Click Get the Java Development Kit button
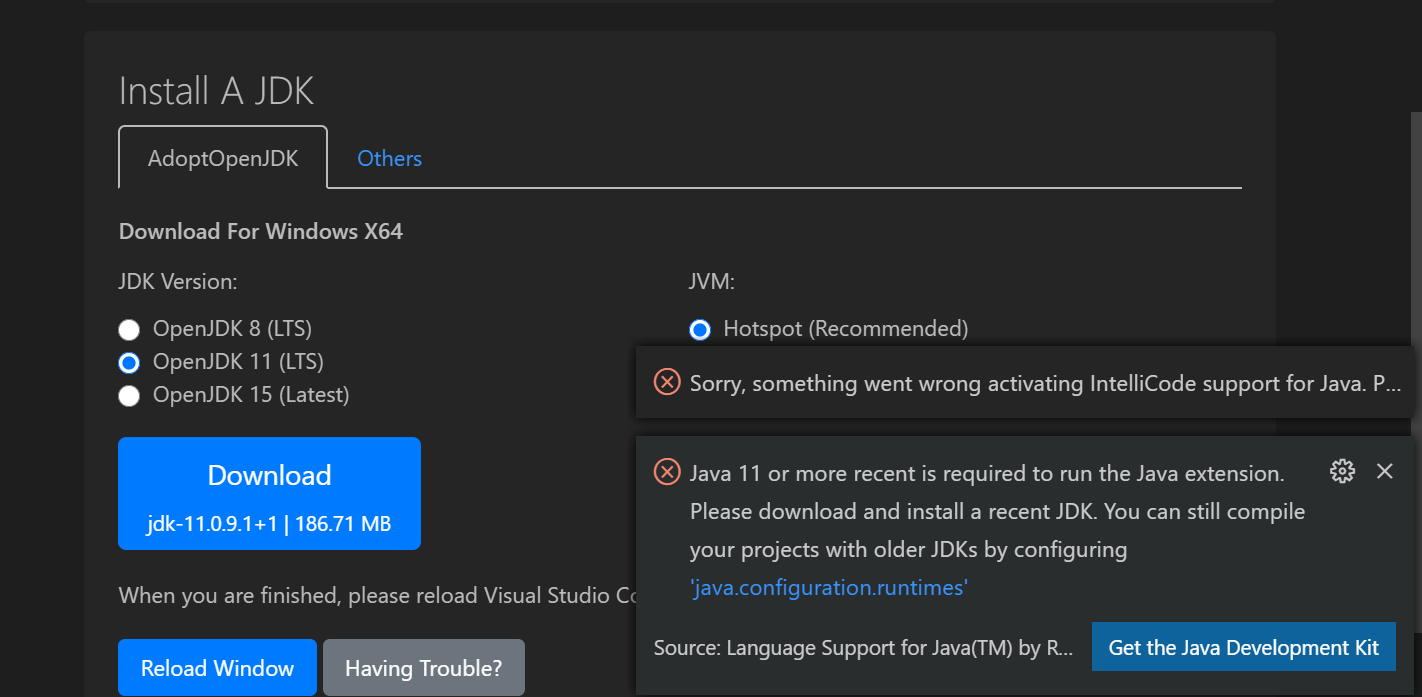Image resolution: width=1422 pixels, height=697 pixels. tap(1244, 647)
